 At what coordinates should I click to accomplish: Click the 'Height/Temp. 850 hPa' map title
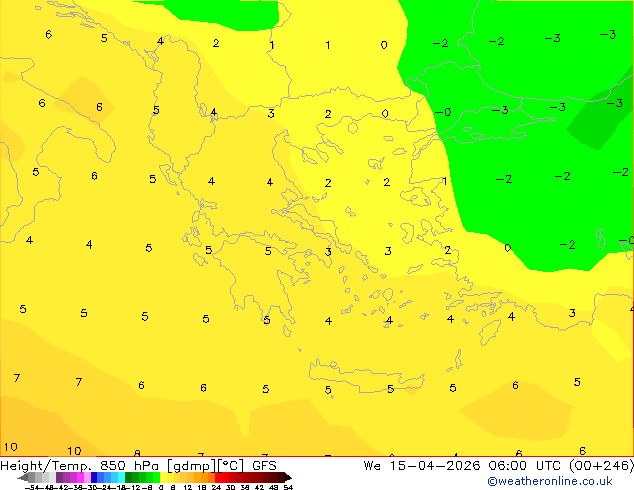click(79, 466)
